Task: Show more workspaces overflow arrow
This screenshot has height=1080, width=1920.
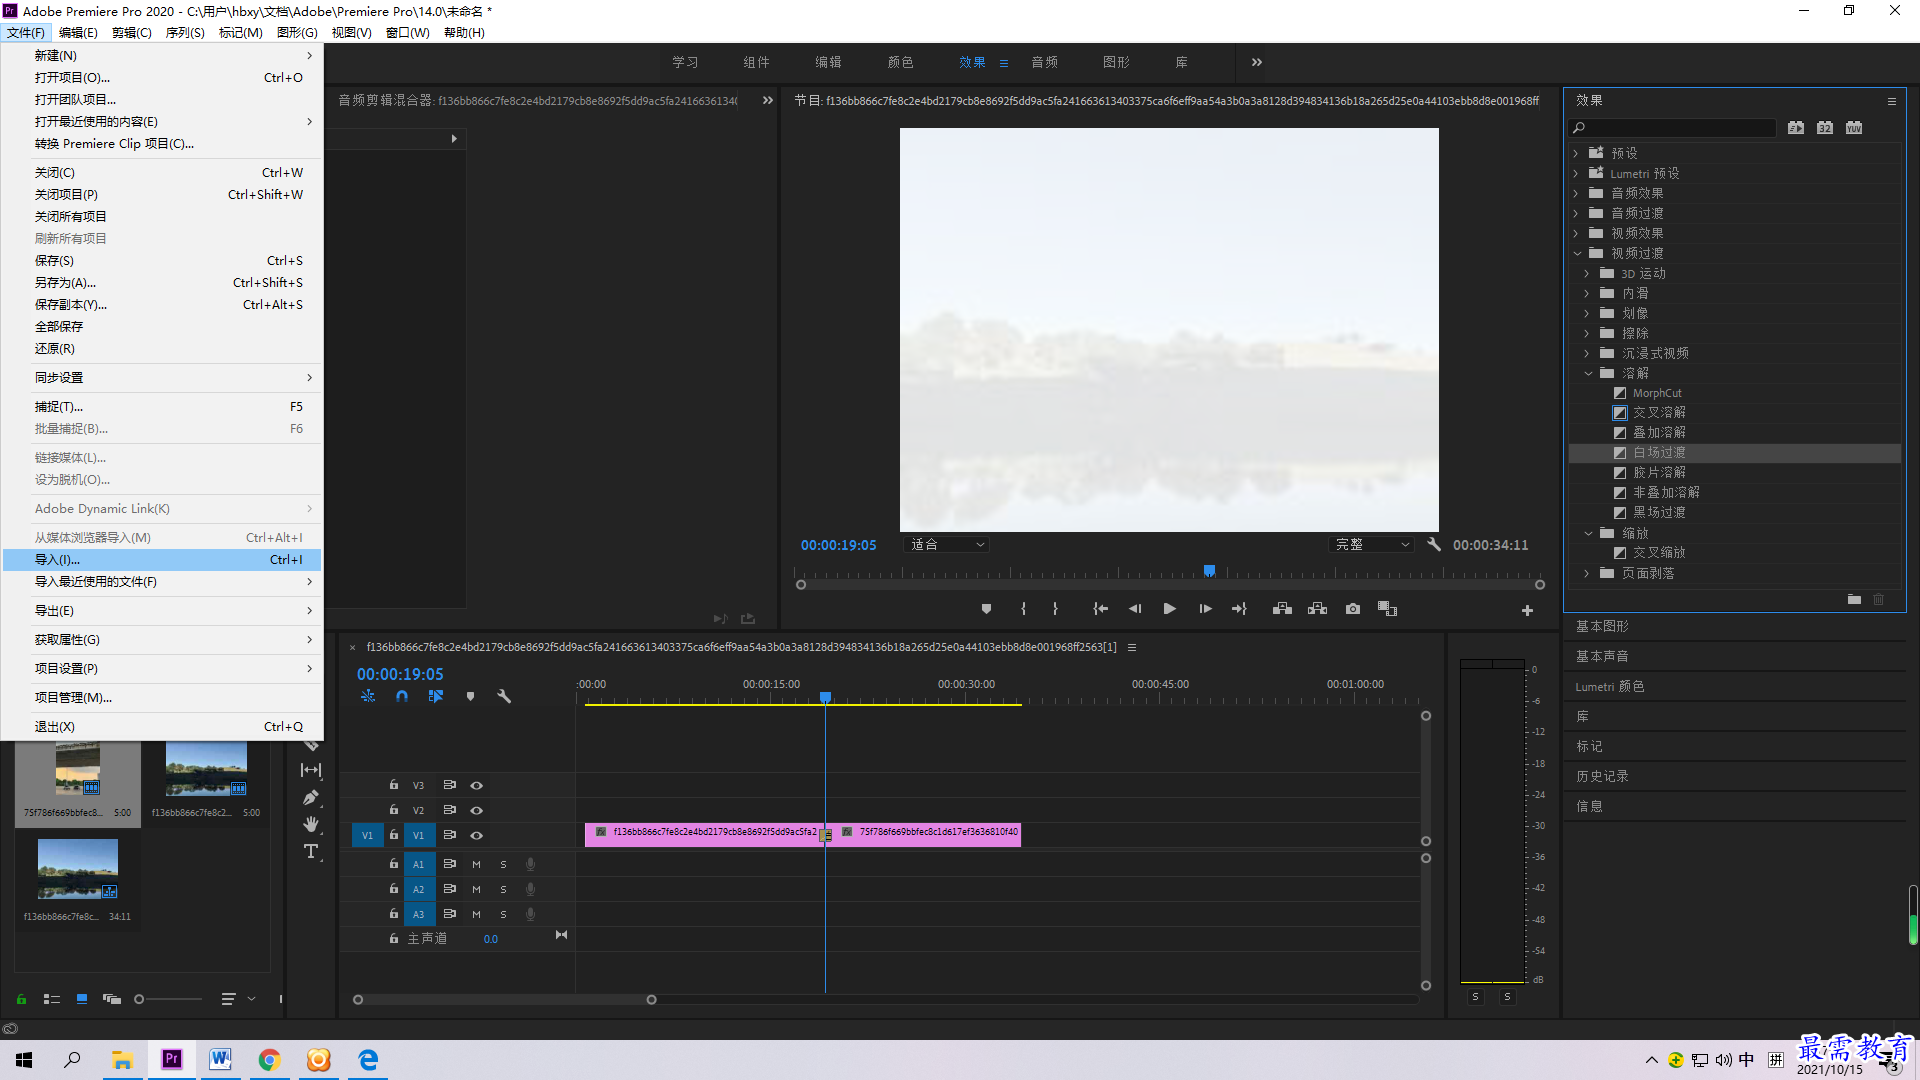Action: tap(1257, 62)
